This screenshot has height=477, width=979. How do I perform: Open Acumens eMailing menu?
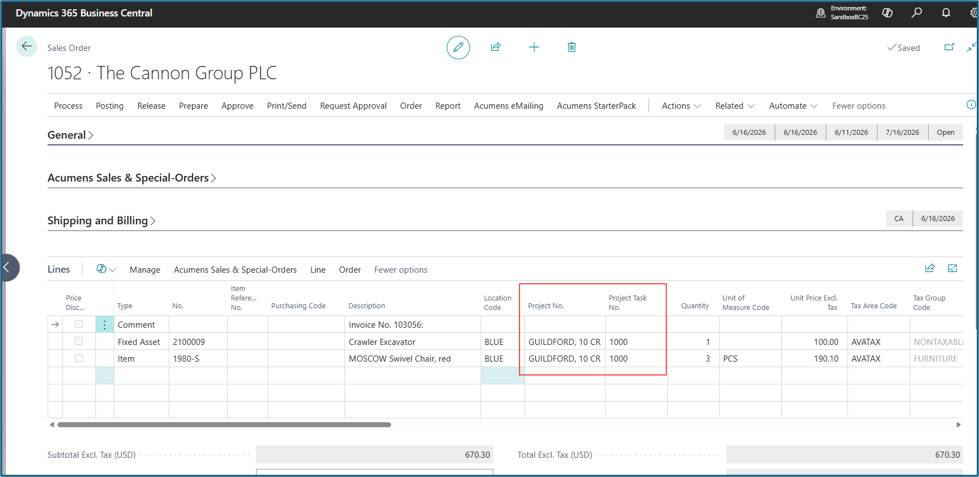pyautogui.click(x=508, y=106)
